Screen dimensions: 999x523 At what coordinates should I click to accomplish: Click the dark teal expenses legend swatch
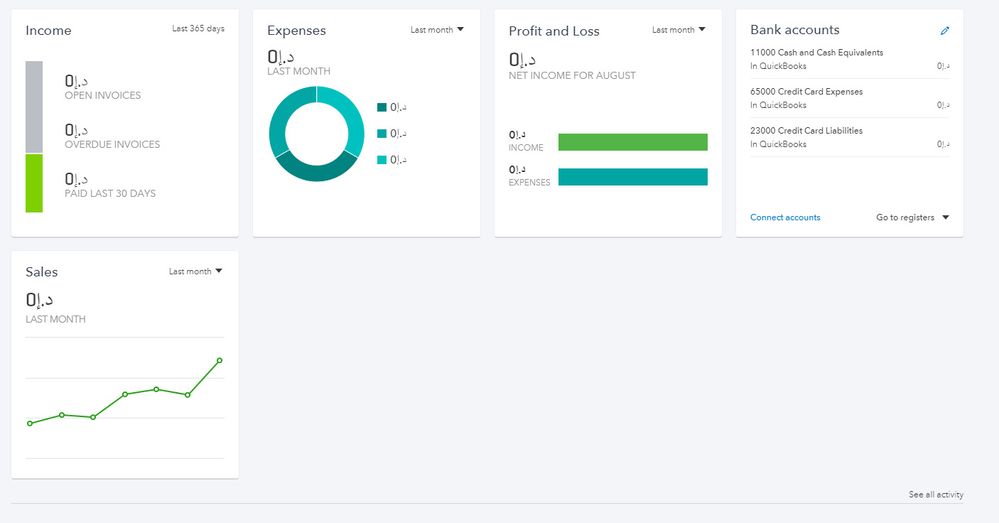pos(381,107)
